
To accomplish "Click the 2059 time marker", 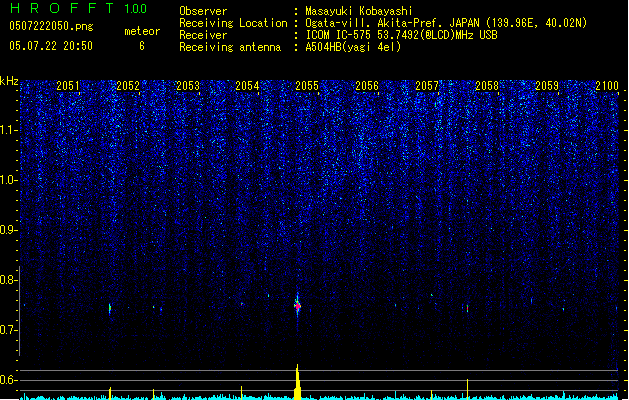I will tap(547, 85).
